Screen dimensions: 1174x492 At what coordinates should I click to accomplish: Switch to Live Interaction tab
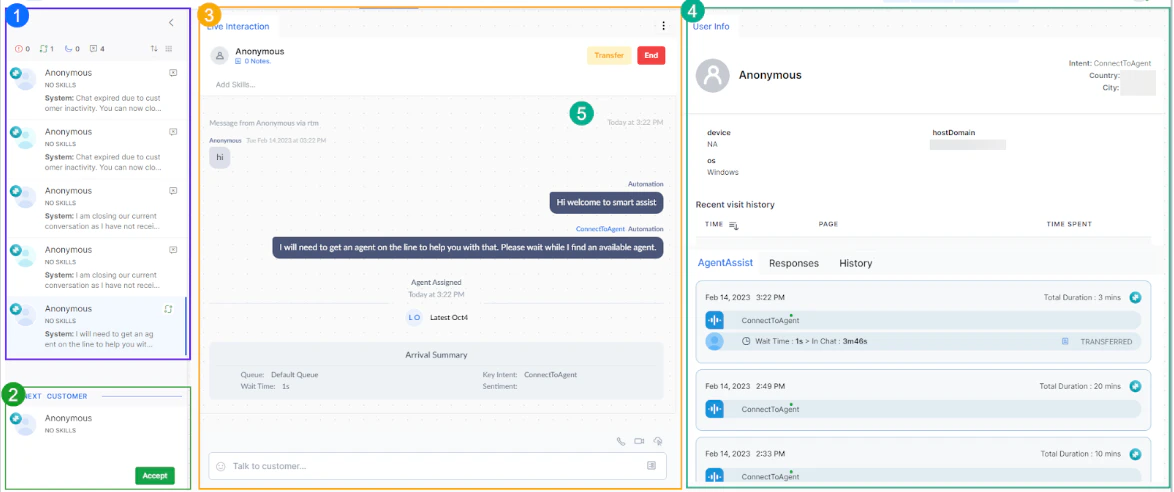click(238, 26)
